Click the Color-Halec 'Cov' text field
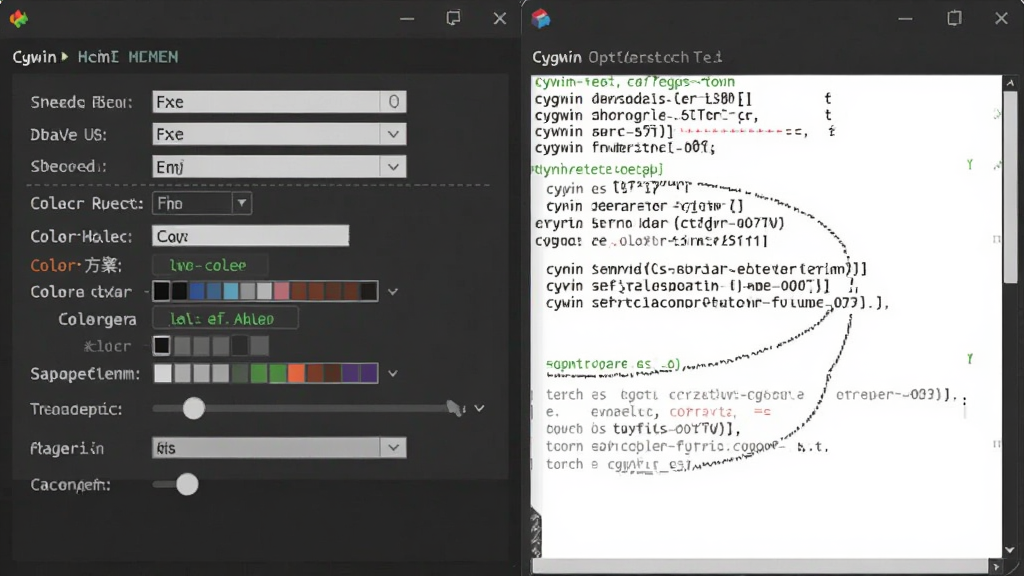The width and height of the screenshot is (1024, 576). [251, 236]
